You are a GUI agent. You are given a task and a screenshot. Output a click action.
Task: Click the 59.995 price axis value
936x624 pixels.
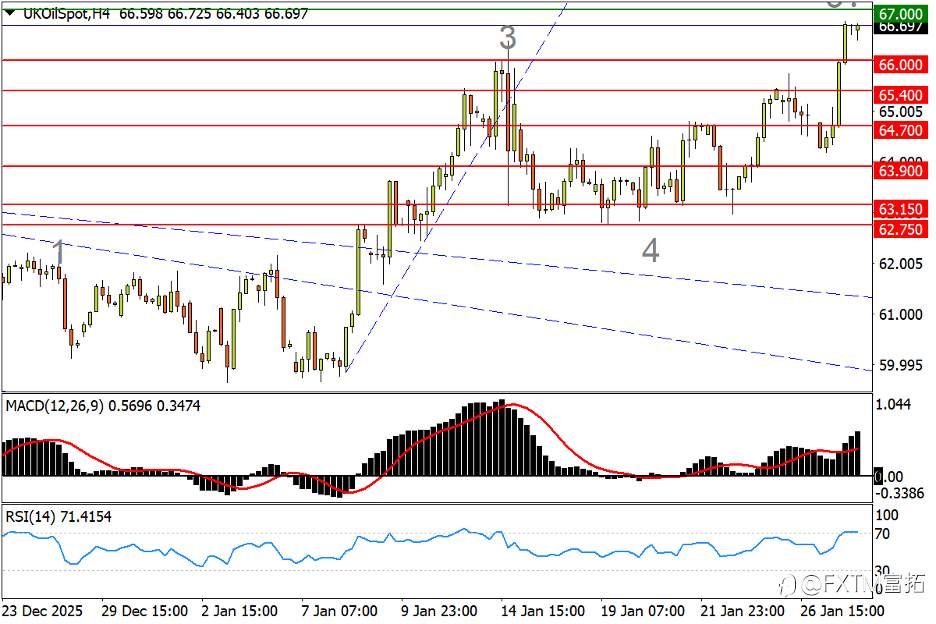click(901, 365)
